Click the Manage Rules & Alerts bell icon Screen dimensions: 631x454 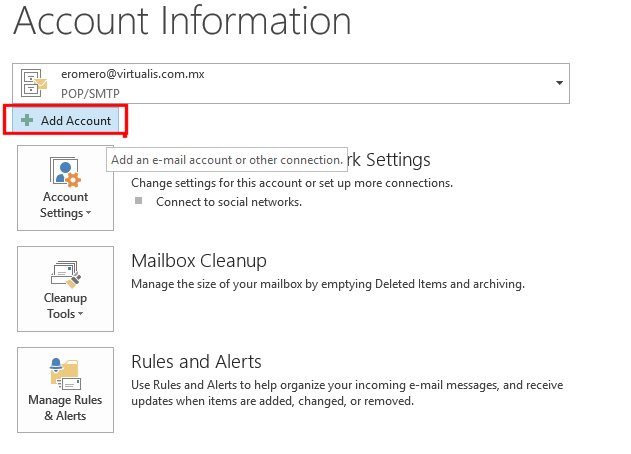pos(62,374)
